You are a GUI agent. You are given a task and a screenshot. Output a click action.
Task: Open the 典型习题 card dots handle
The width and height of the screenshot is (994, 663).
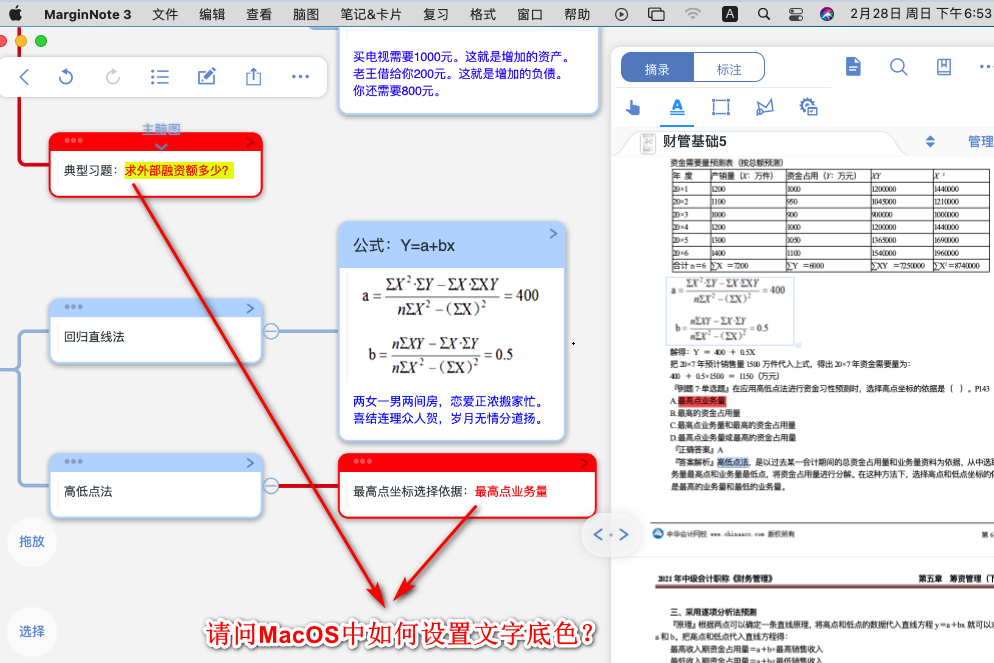pyautogui.click(x=74, y=141)
